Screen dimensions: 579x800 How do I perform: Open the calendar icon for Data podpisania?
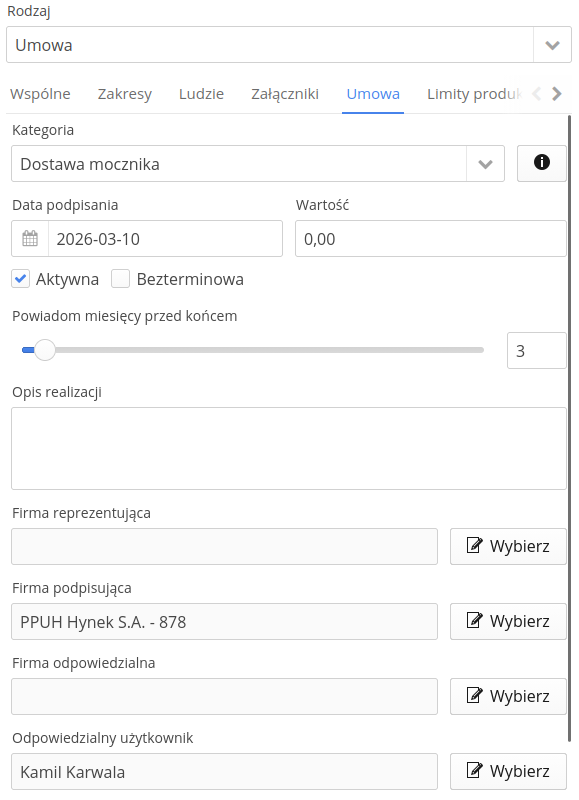pos(30,238)
